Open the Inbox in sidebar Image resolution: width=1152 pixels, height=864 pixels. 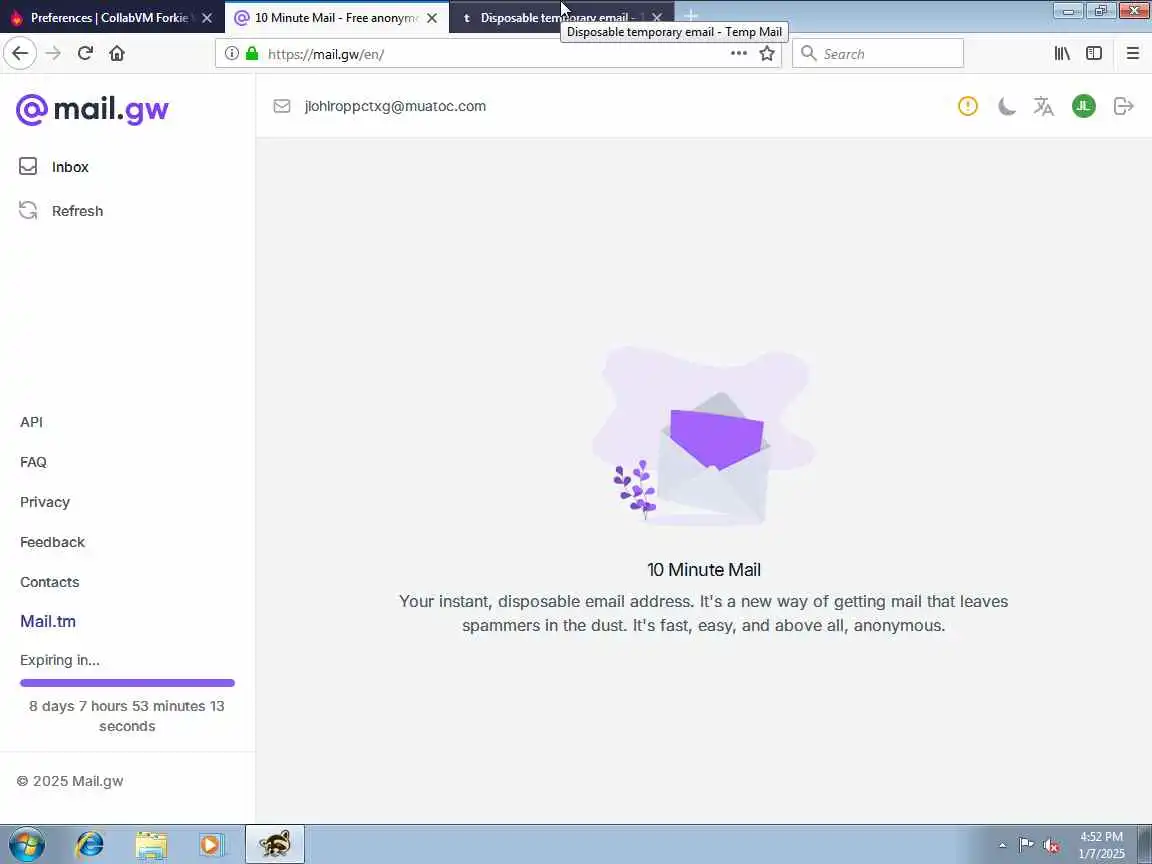coord(70,168)
